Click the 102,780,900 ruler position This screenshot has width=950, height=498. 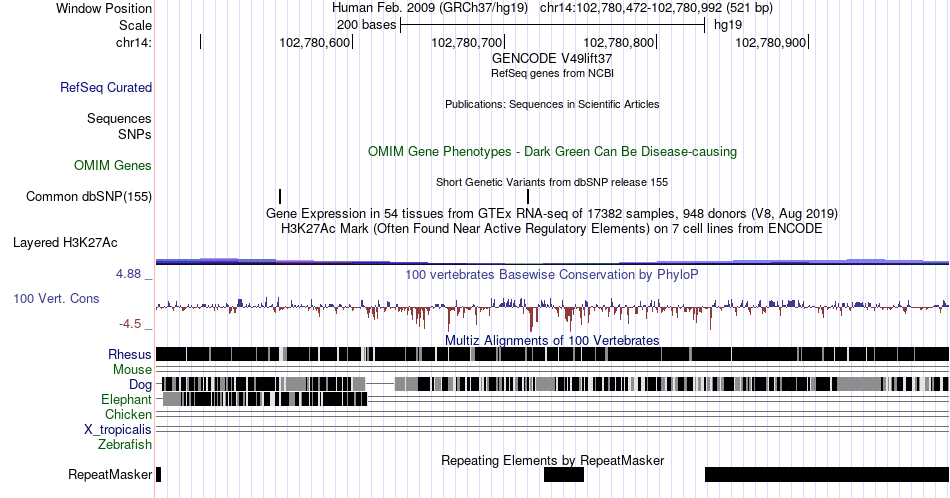pos(771,42)
